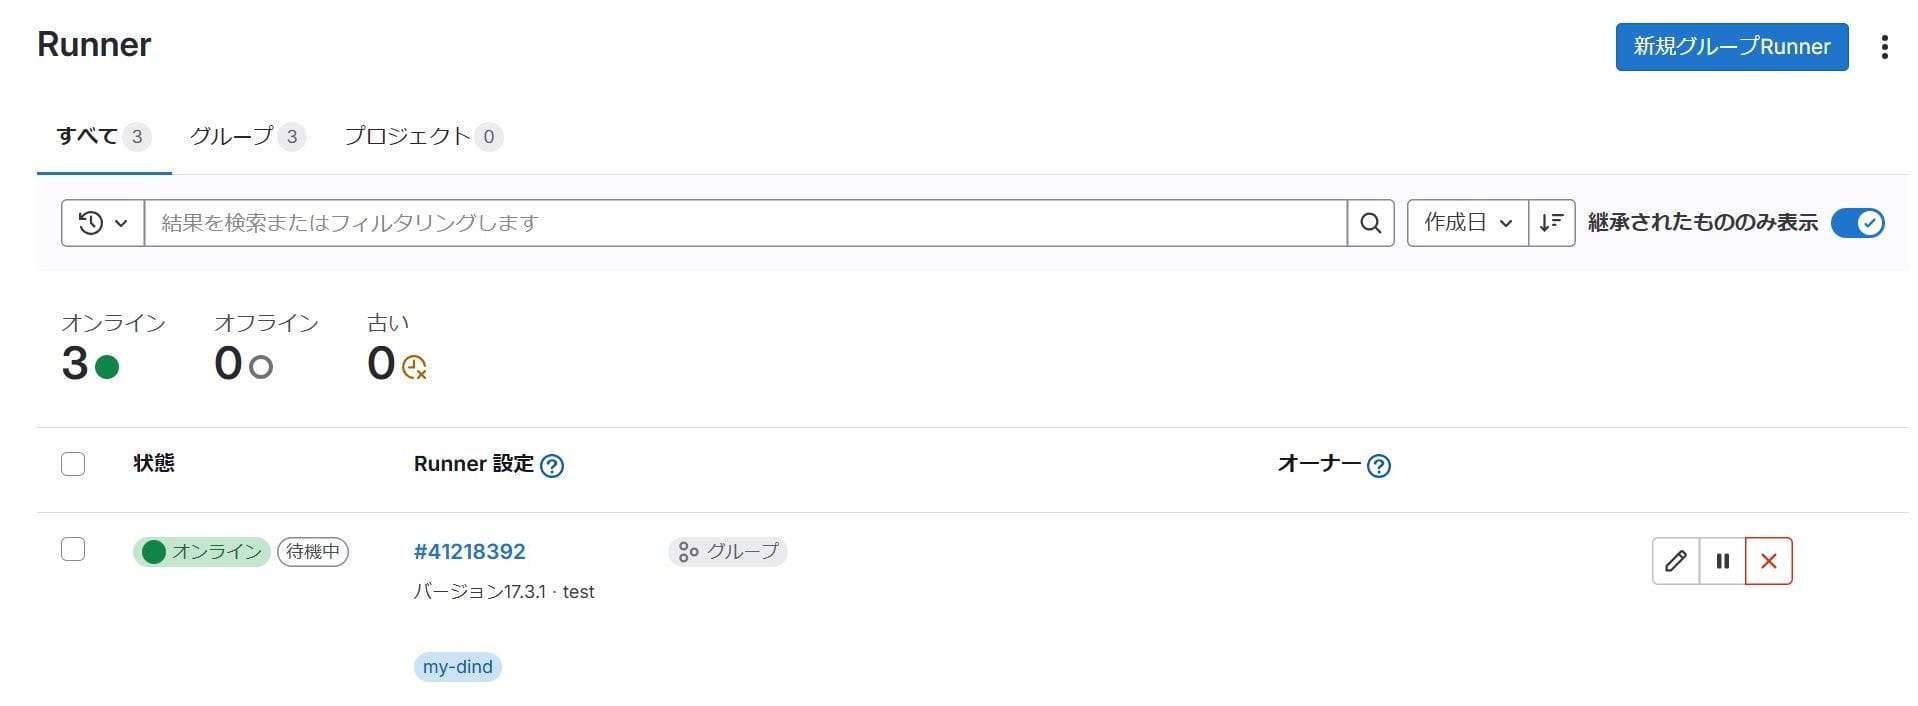The height and width of the screenshot is (706, 1918).
Task: Pause runner #41218392 with the pause icon
Action: click(1722, 561)
